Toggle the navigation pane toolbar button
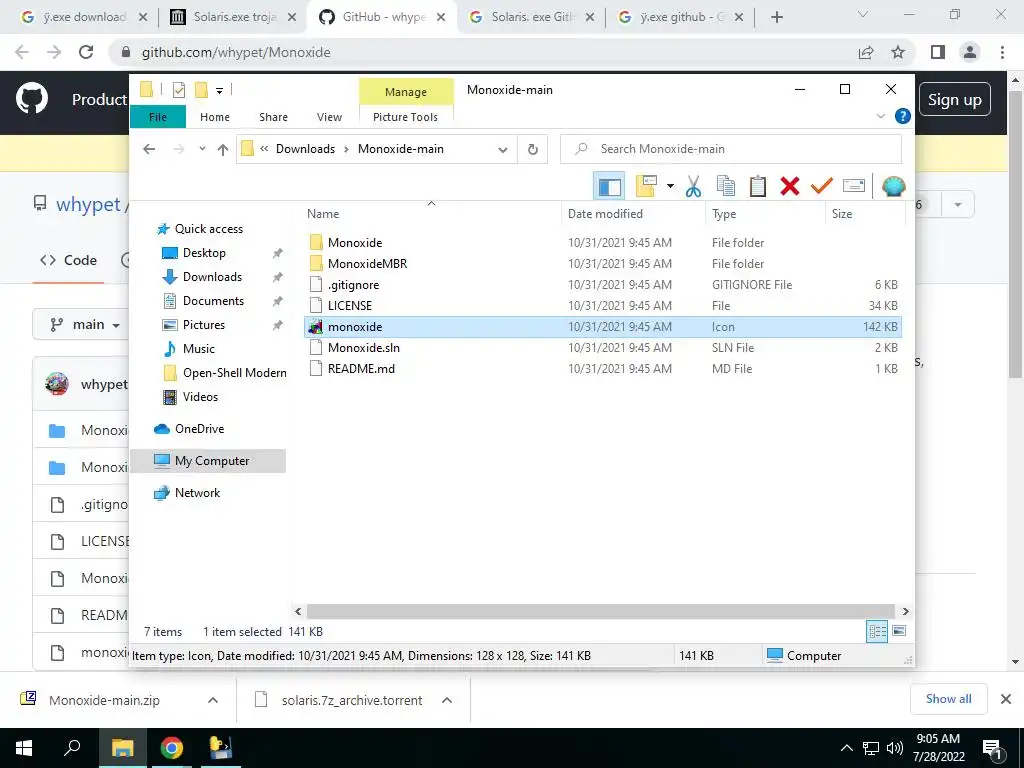The width and height of the screenshot is (1024, 768). pos(609,187)
